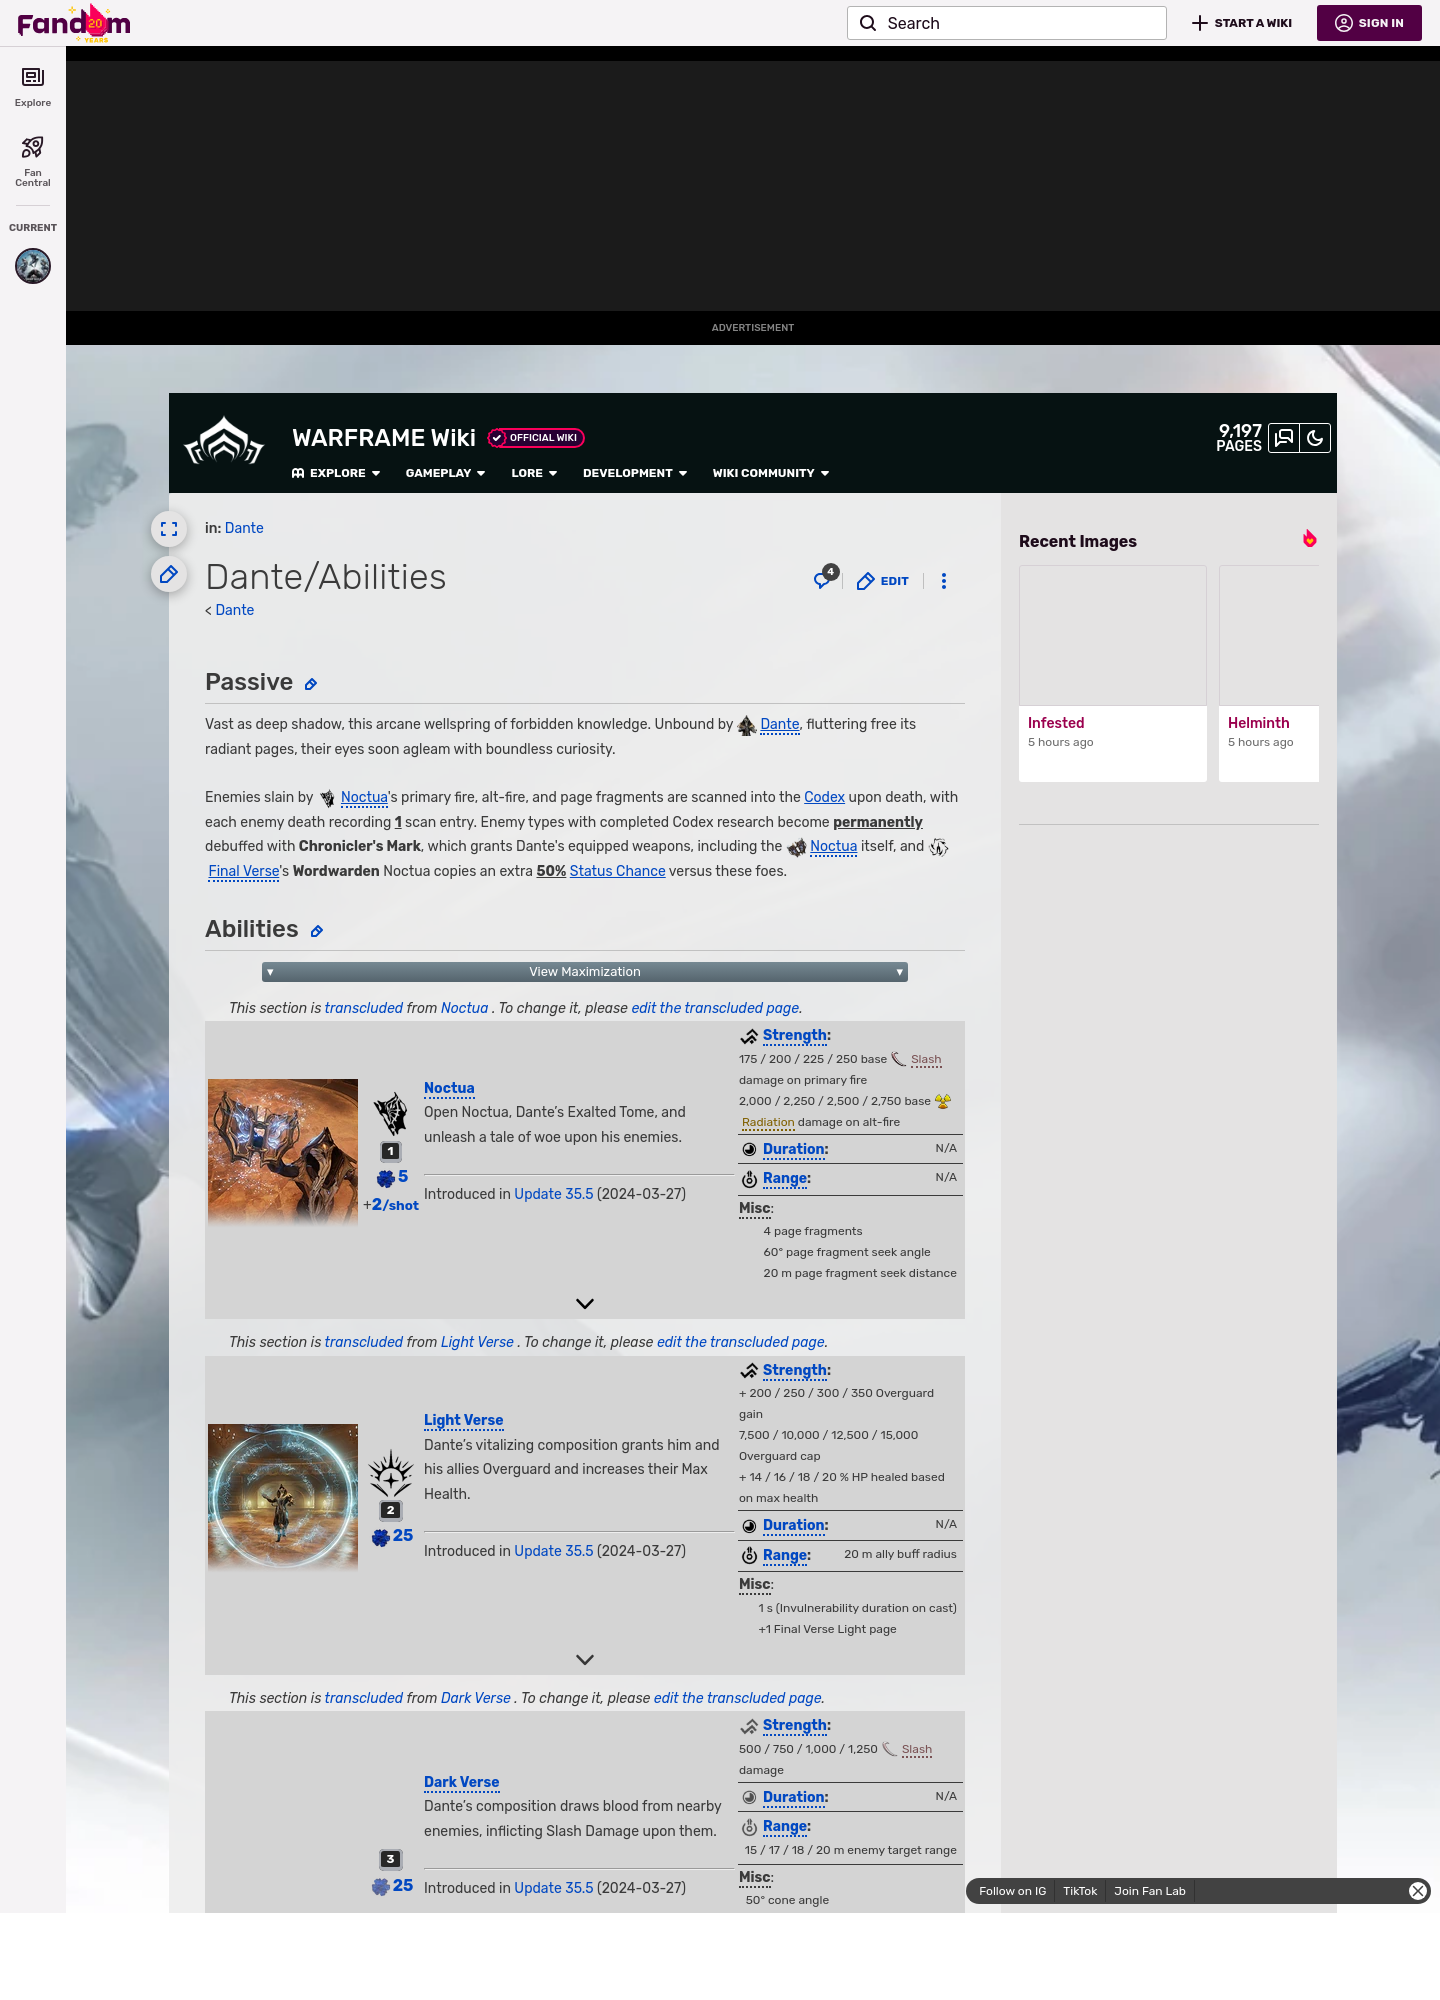Expand the View Maximization bar
Viewport: 1440px width, 2000px height.
pos(585,972)
